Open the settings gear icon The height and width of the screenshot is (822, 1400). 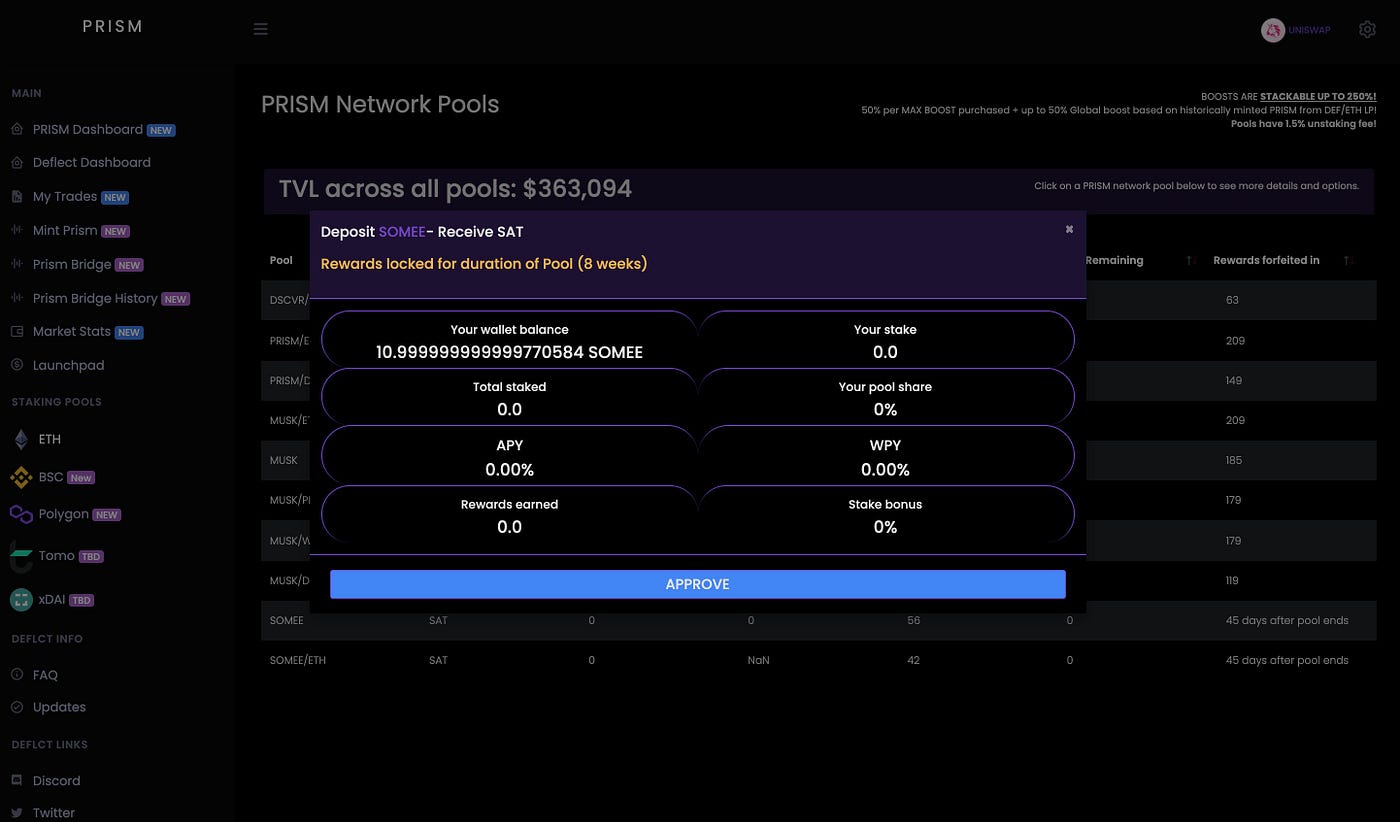click(x=1367, y=30)
